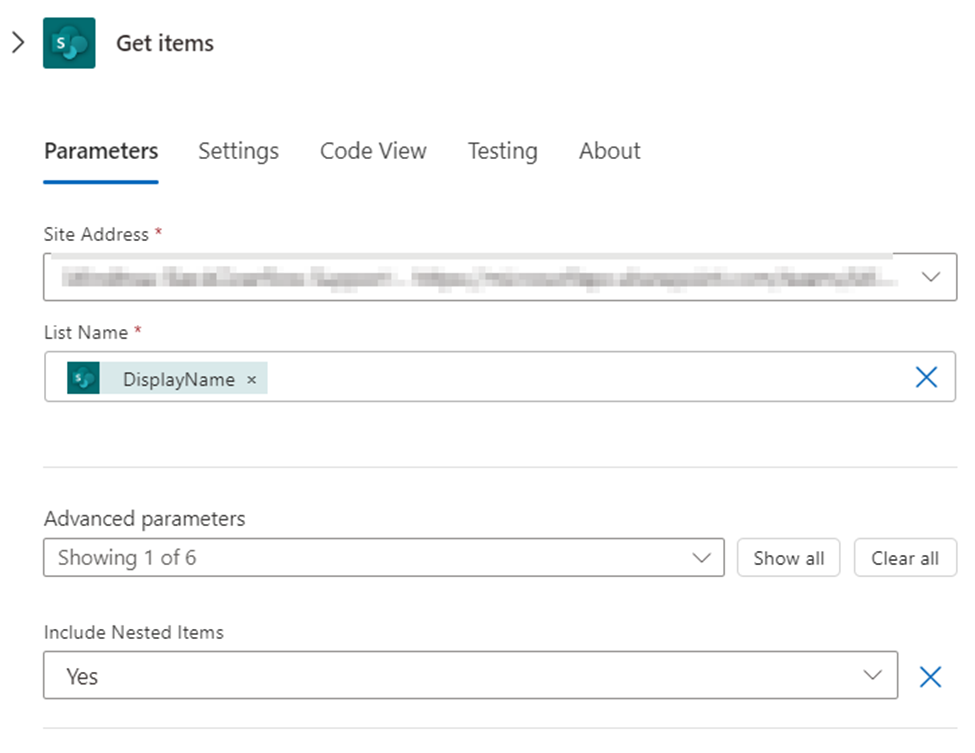Click the SharePoint icon beside Get items
The height and width of the screenshot is (753, 975).
point(68,43)
